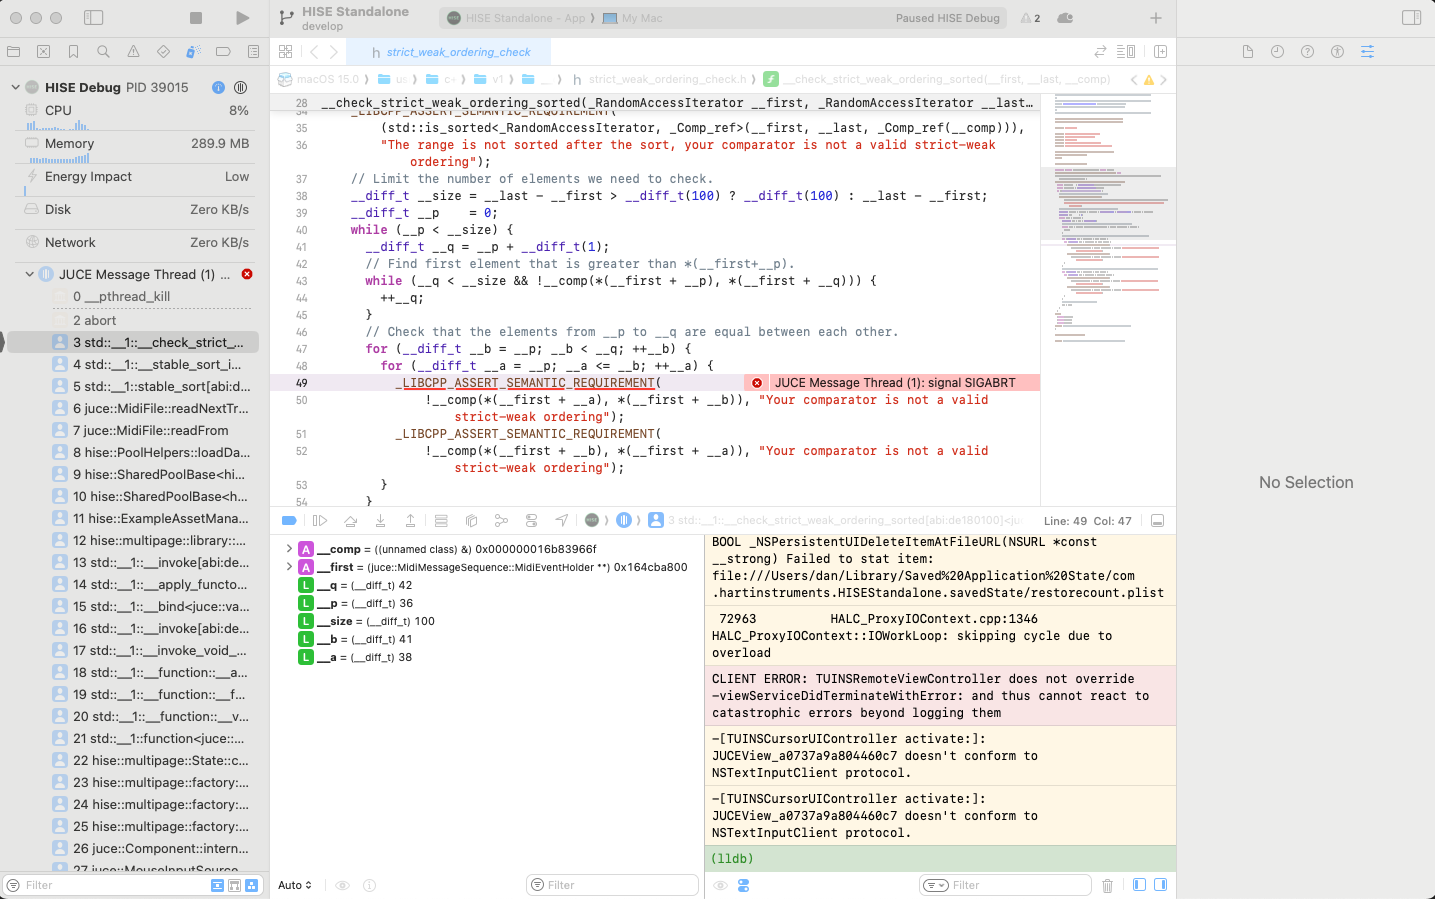
Task: Collapse the JUCE Message Thread (1) row
Action: tap(29, 274)
